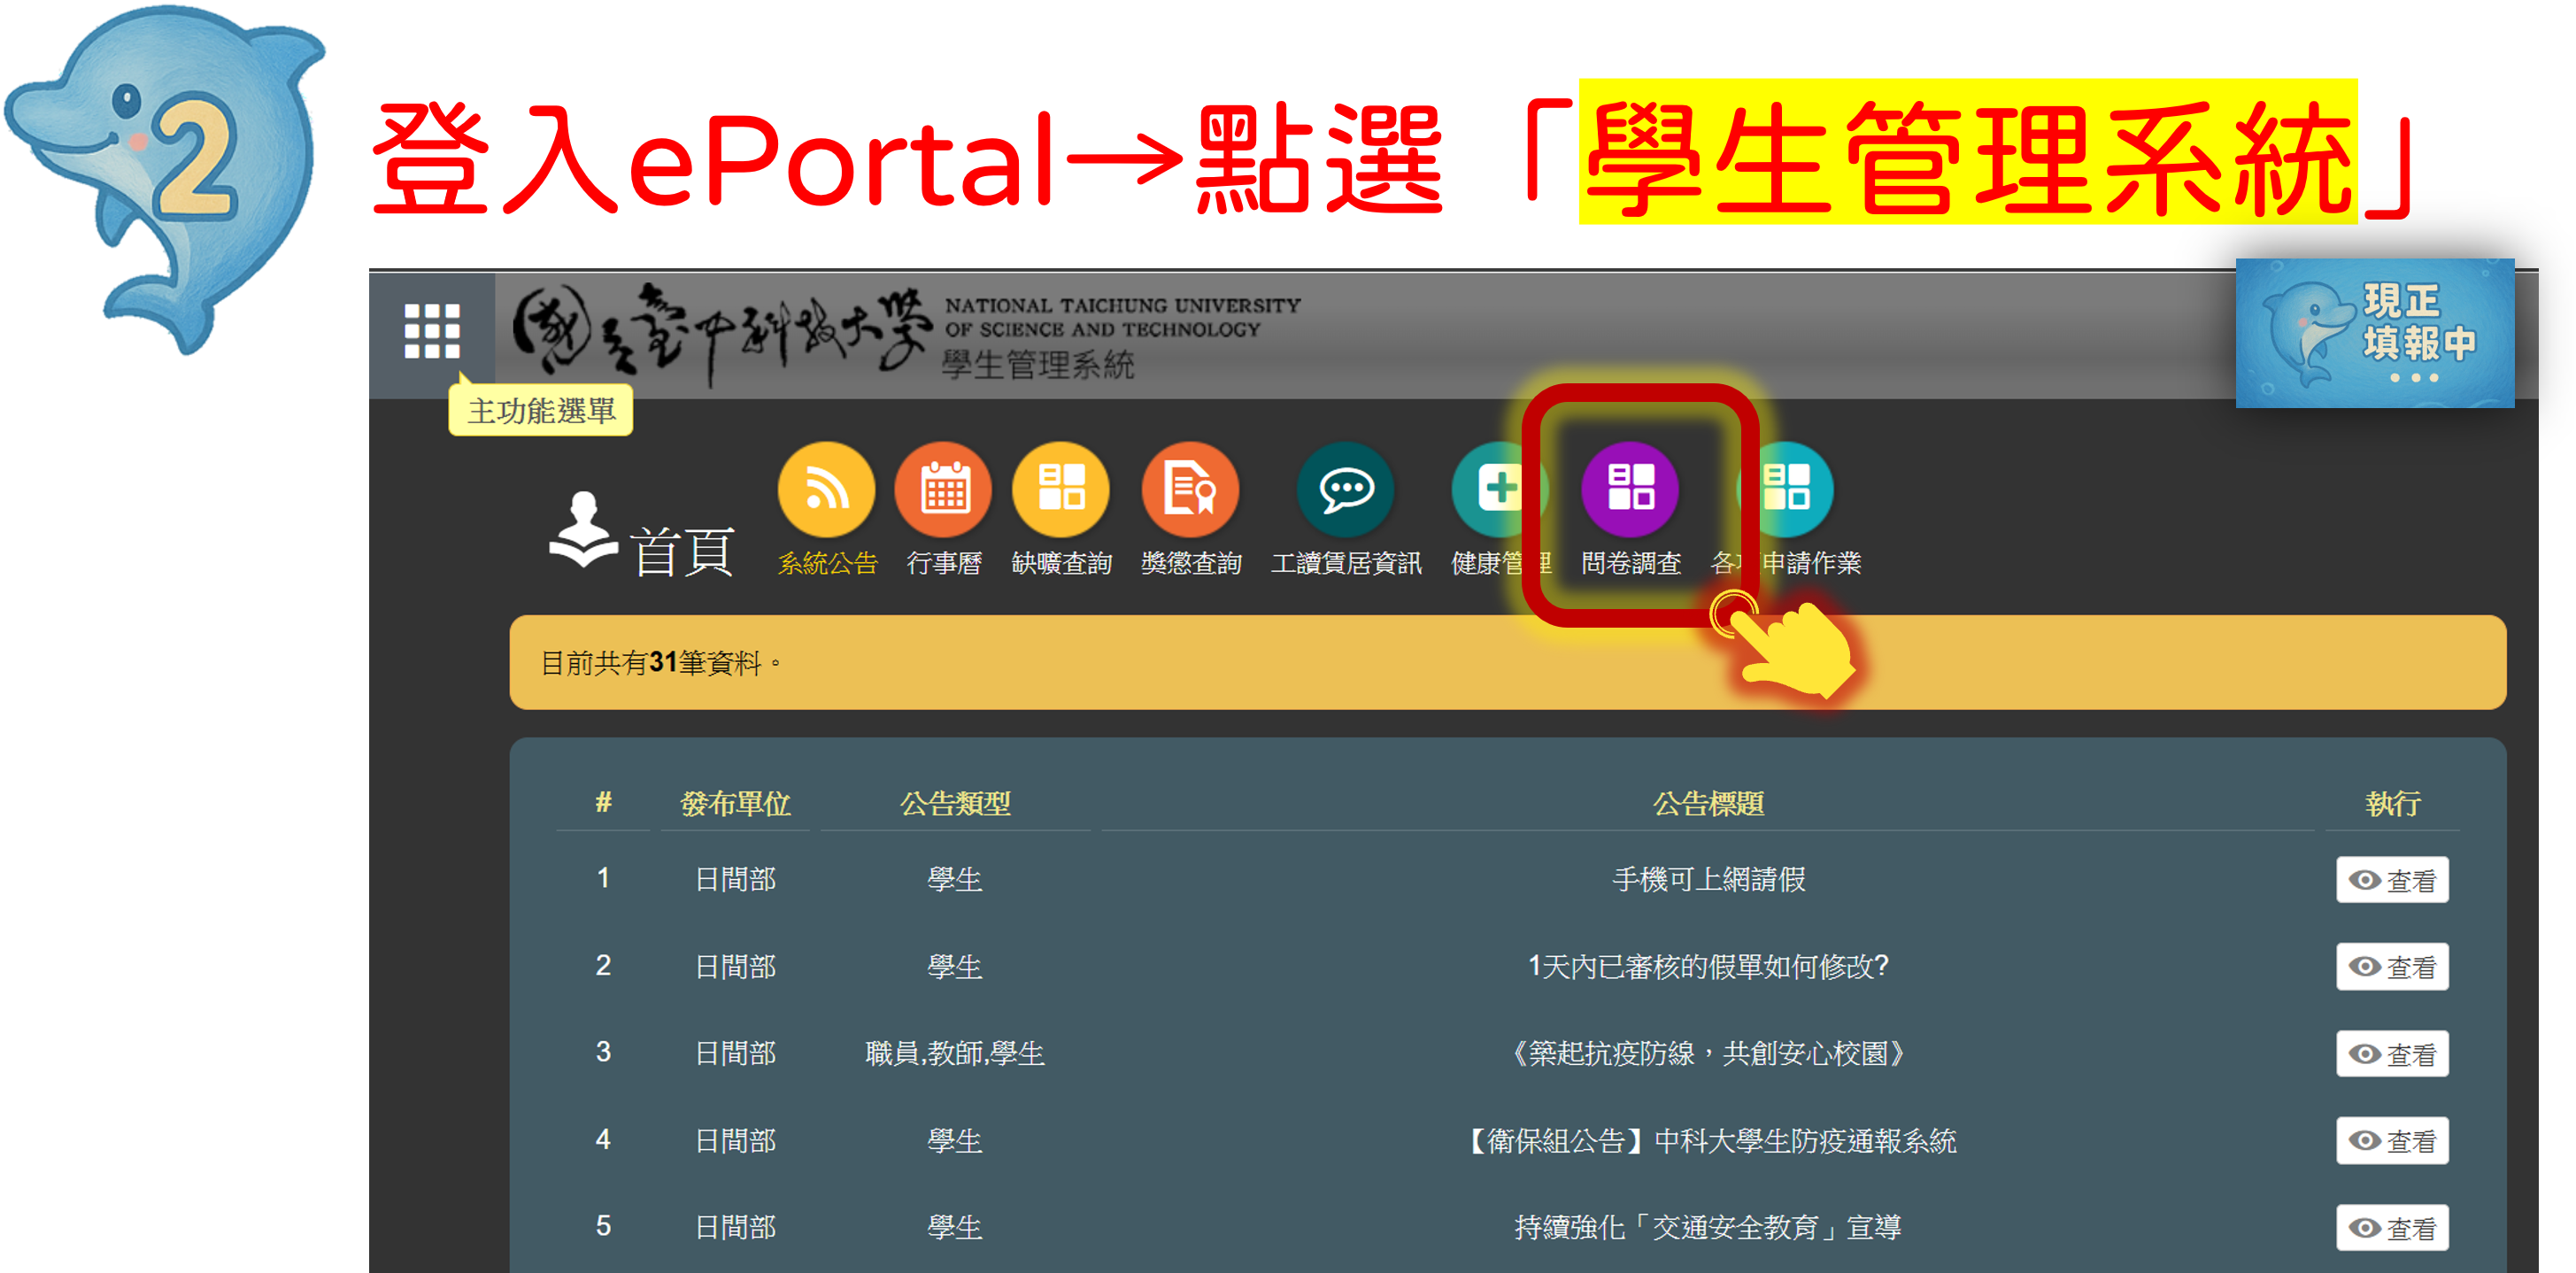Click the 獎懲查詢 menu label

[1190, 563]
